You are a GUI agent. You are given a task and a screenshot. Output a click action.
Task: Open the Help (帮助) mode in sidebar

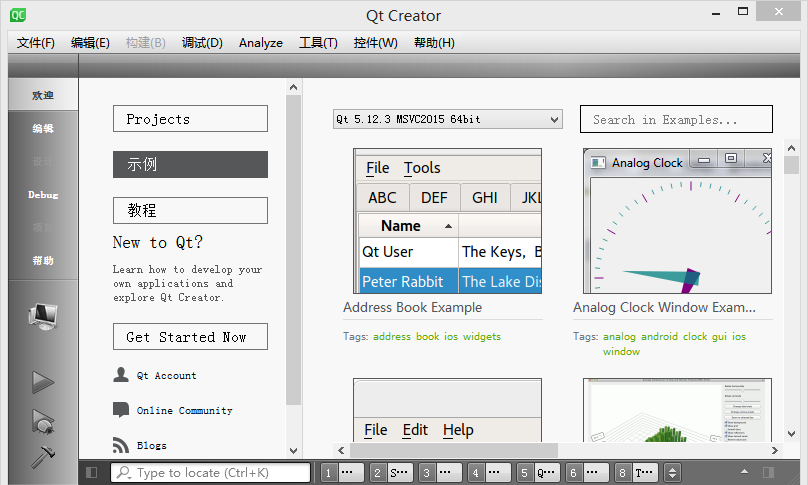(x=43, y=260)
